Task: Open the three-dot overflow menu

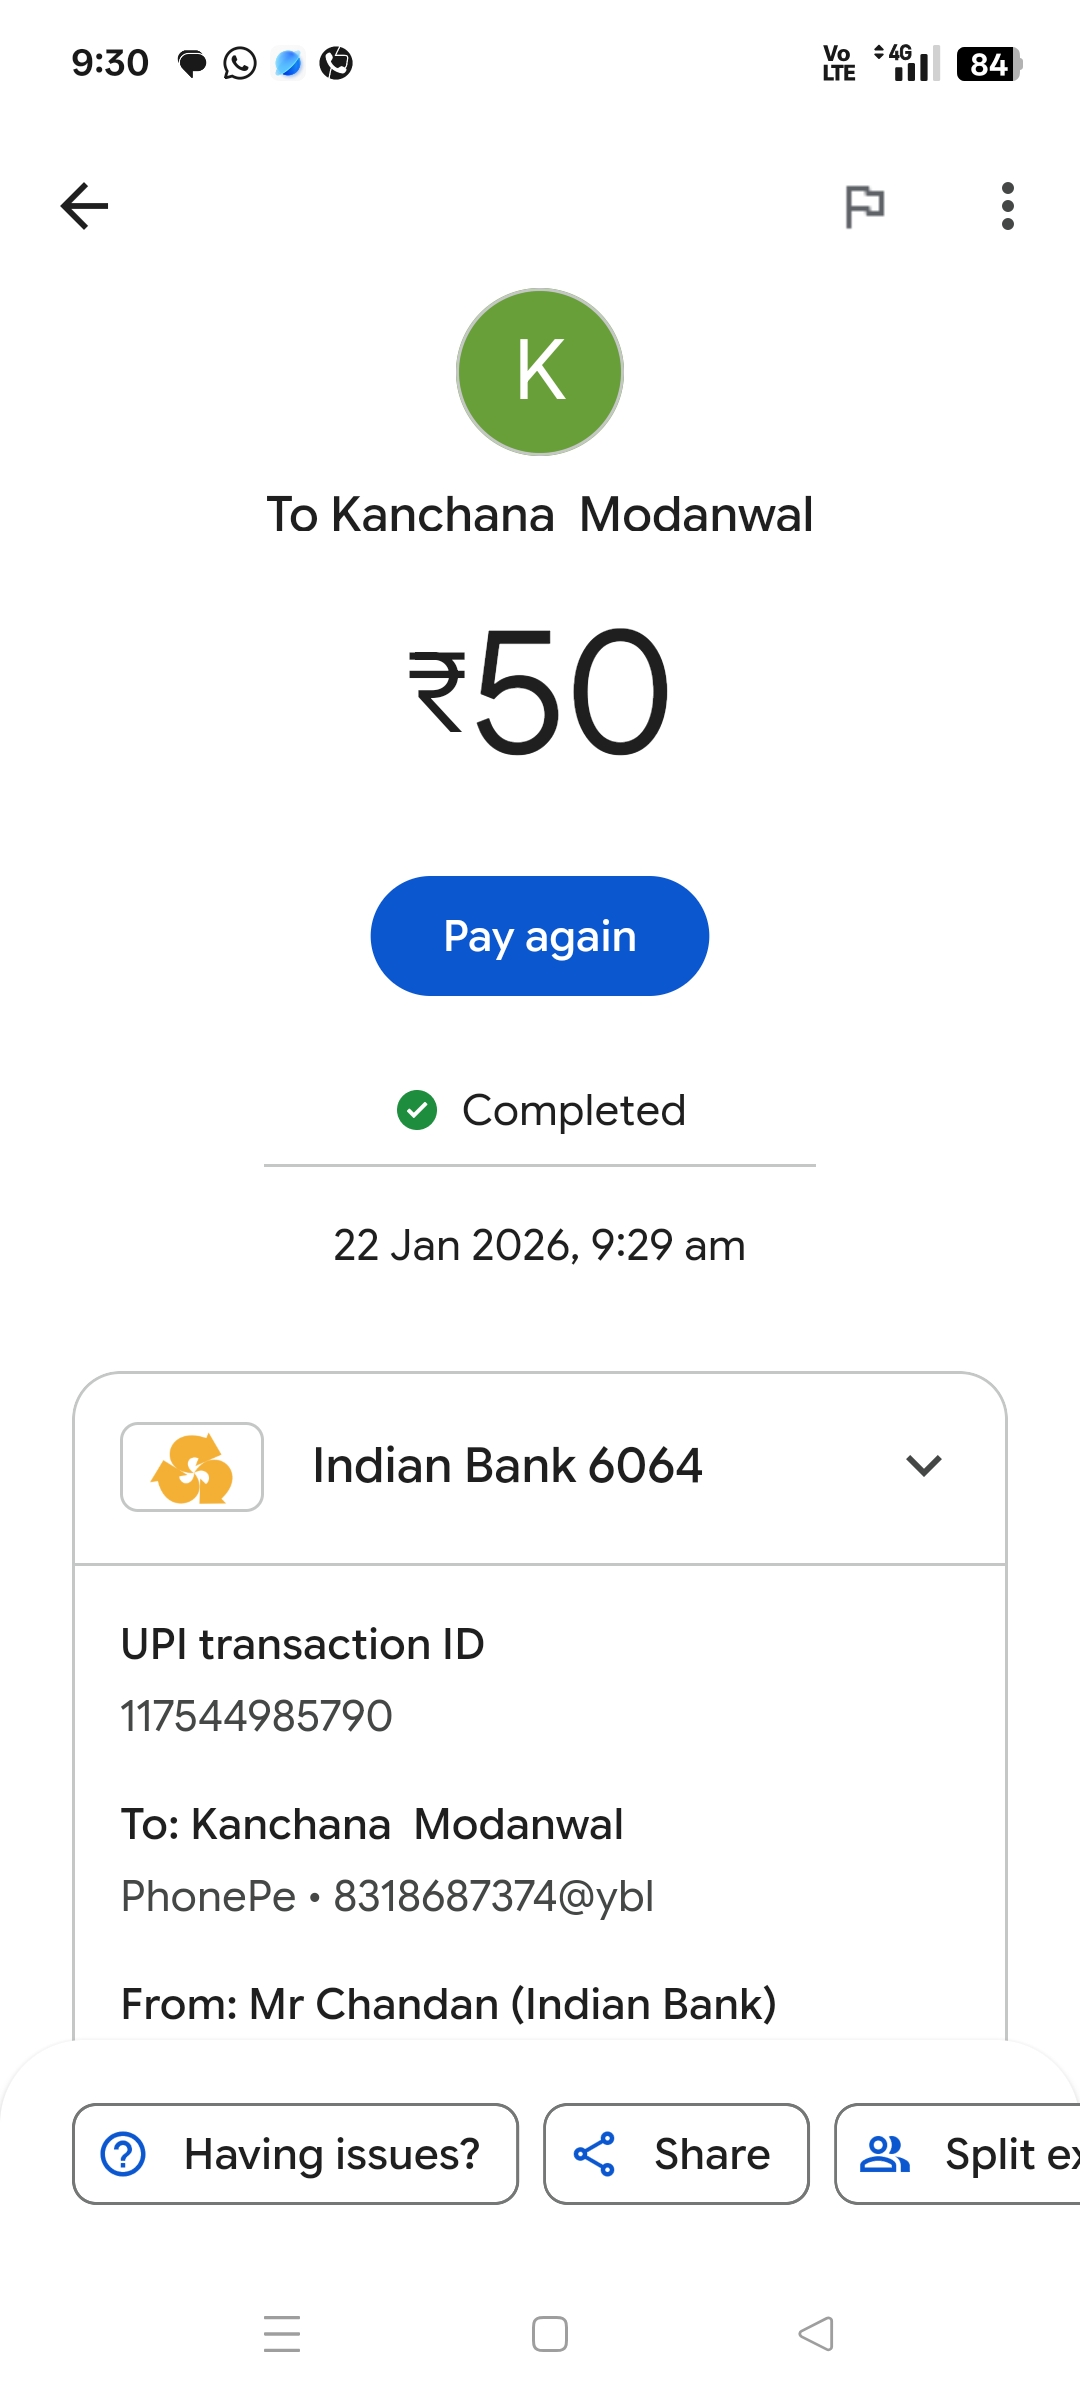Action: coord(1007,206)
